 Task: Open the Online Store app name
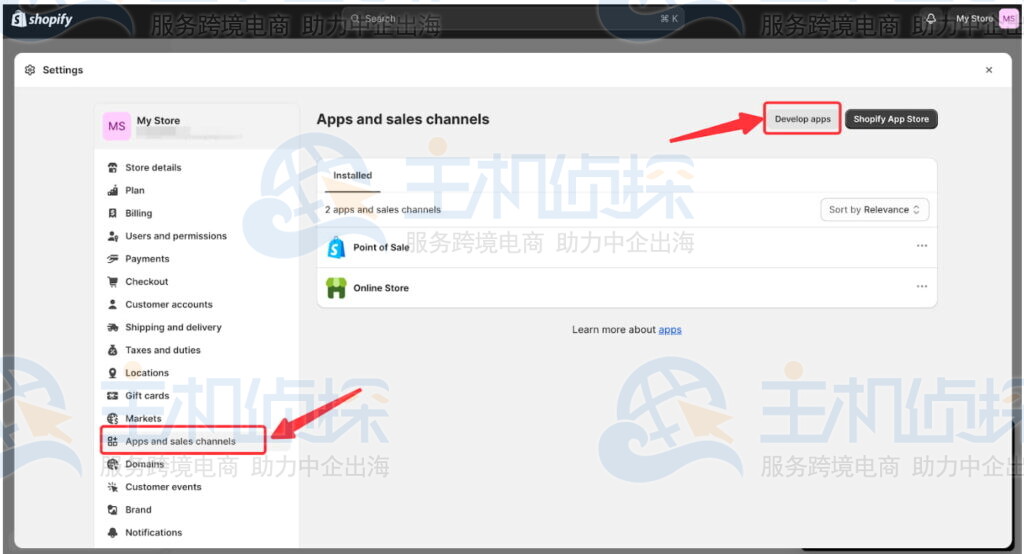pyautogui.click(x=381, y=288)
